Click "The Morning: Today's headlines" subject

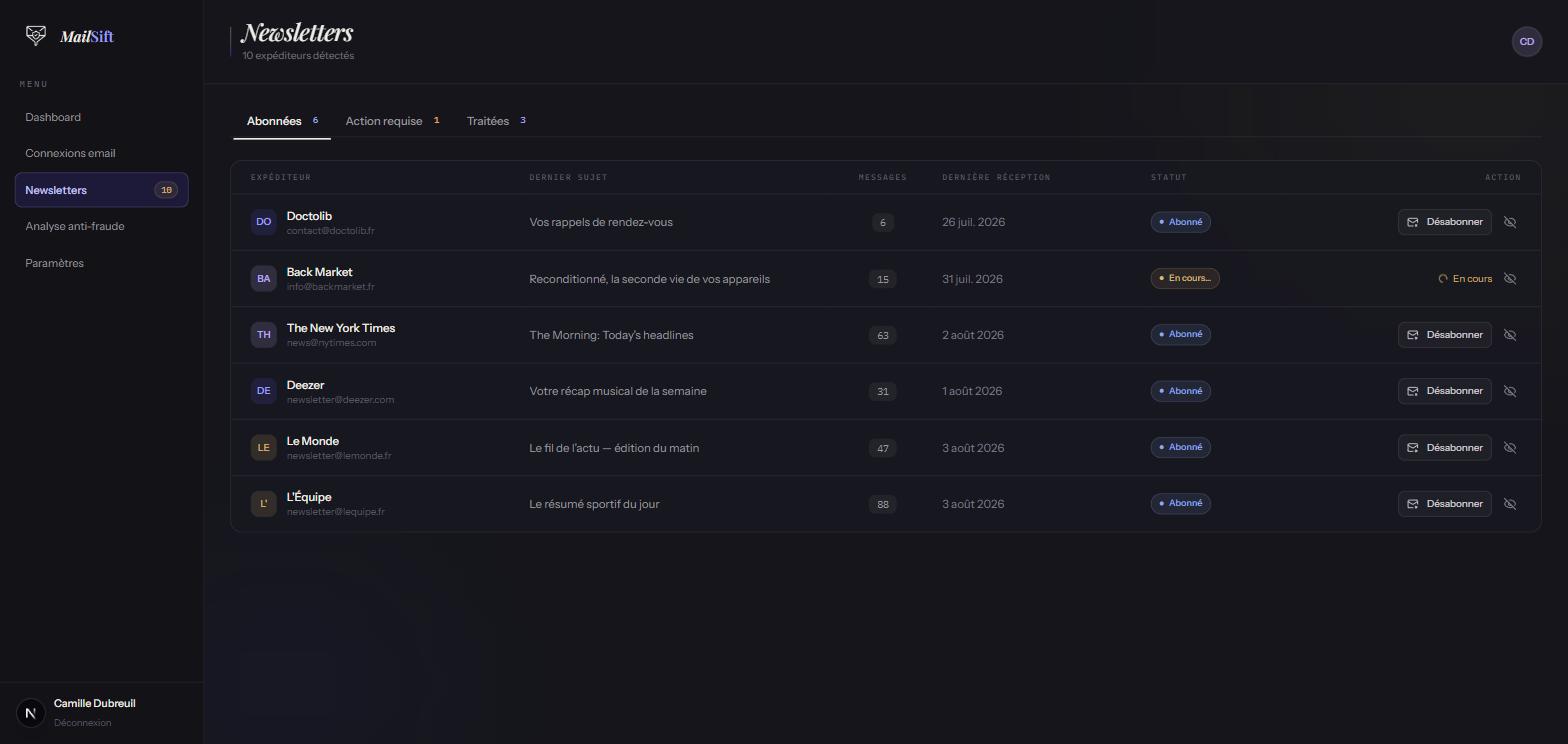[611, 335]
